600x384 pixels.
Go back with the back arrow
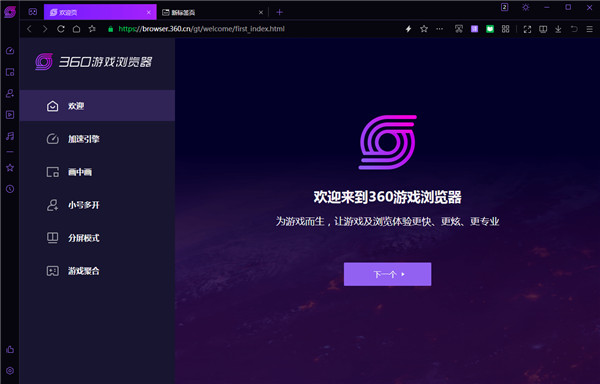pos(29,29)
